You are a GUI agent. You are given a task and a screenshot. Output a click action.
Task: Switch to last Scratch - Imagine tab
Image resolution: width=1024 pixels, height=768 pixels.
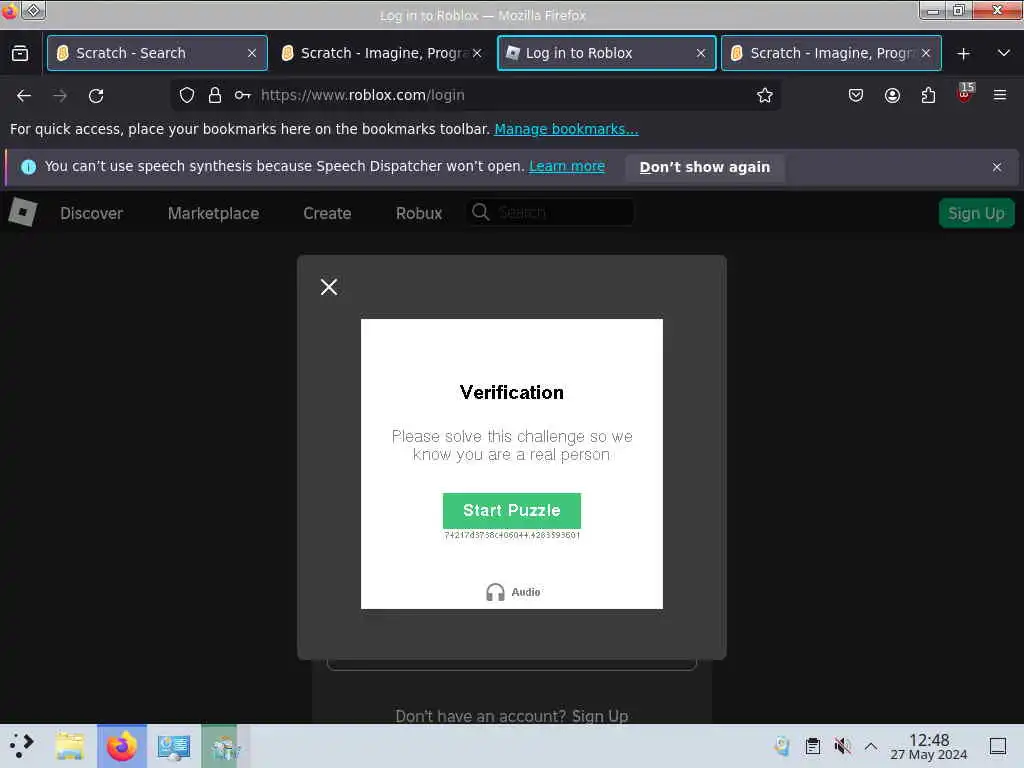(831, 53)
